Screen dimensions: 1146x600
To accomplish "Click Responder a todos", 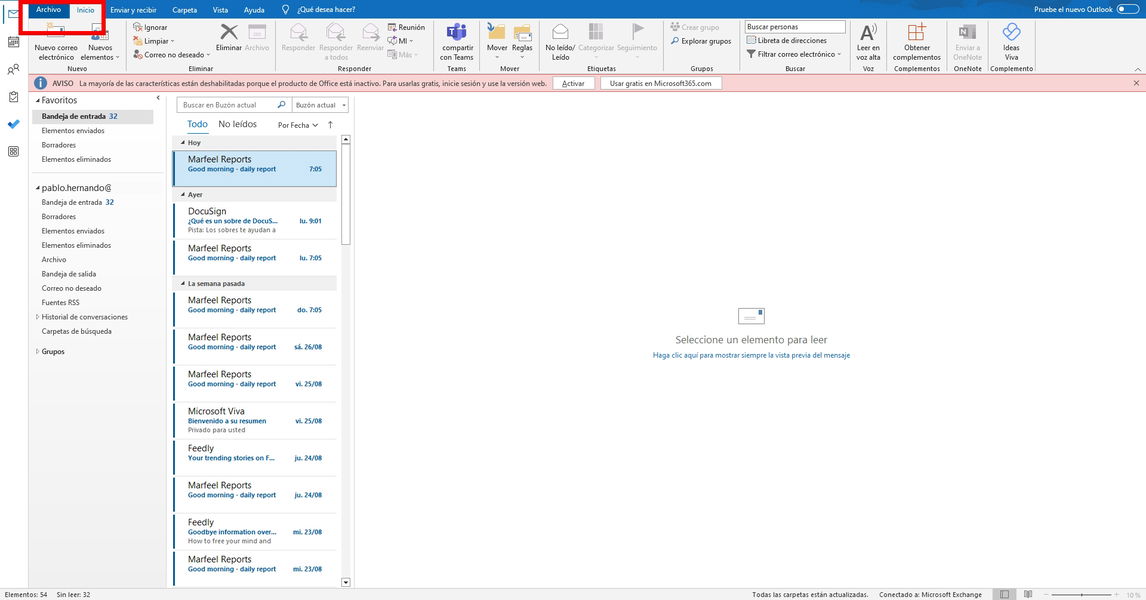I will [335, 42].
